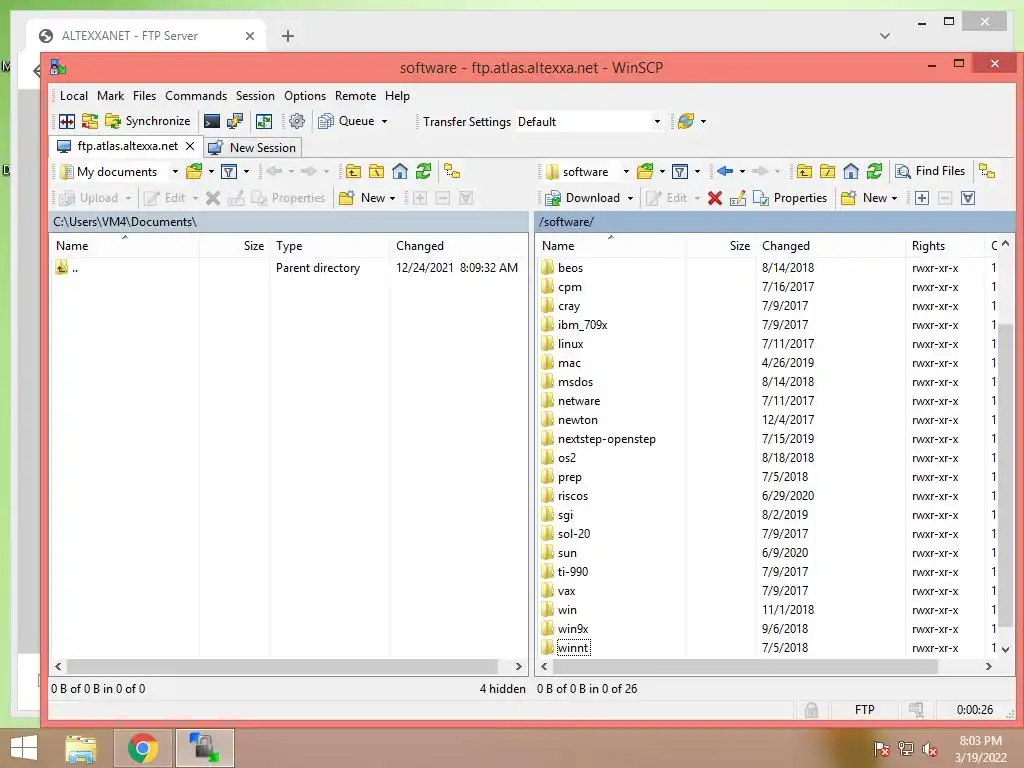Viewport: 1024px width, 768px height.
Task: Select the msdos folder
Action: click(x=575, y=382)
